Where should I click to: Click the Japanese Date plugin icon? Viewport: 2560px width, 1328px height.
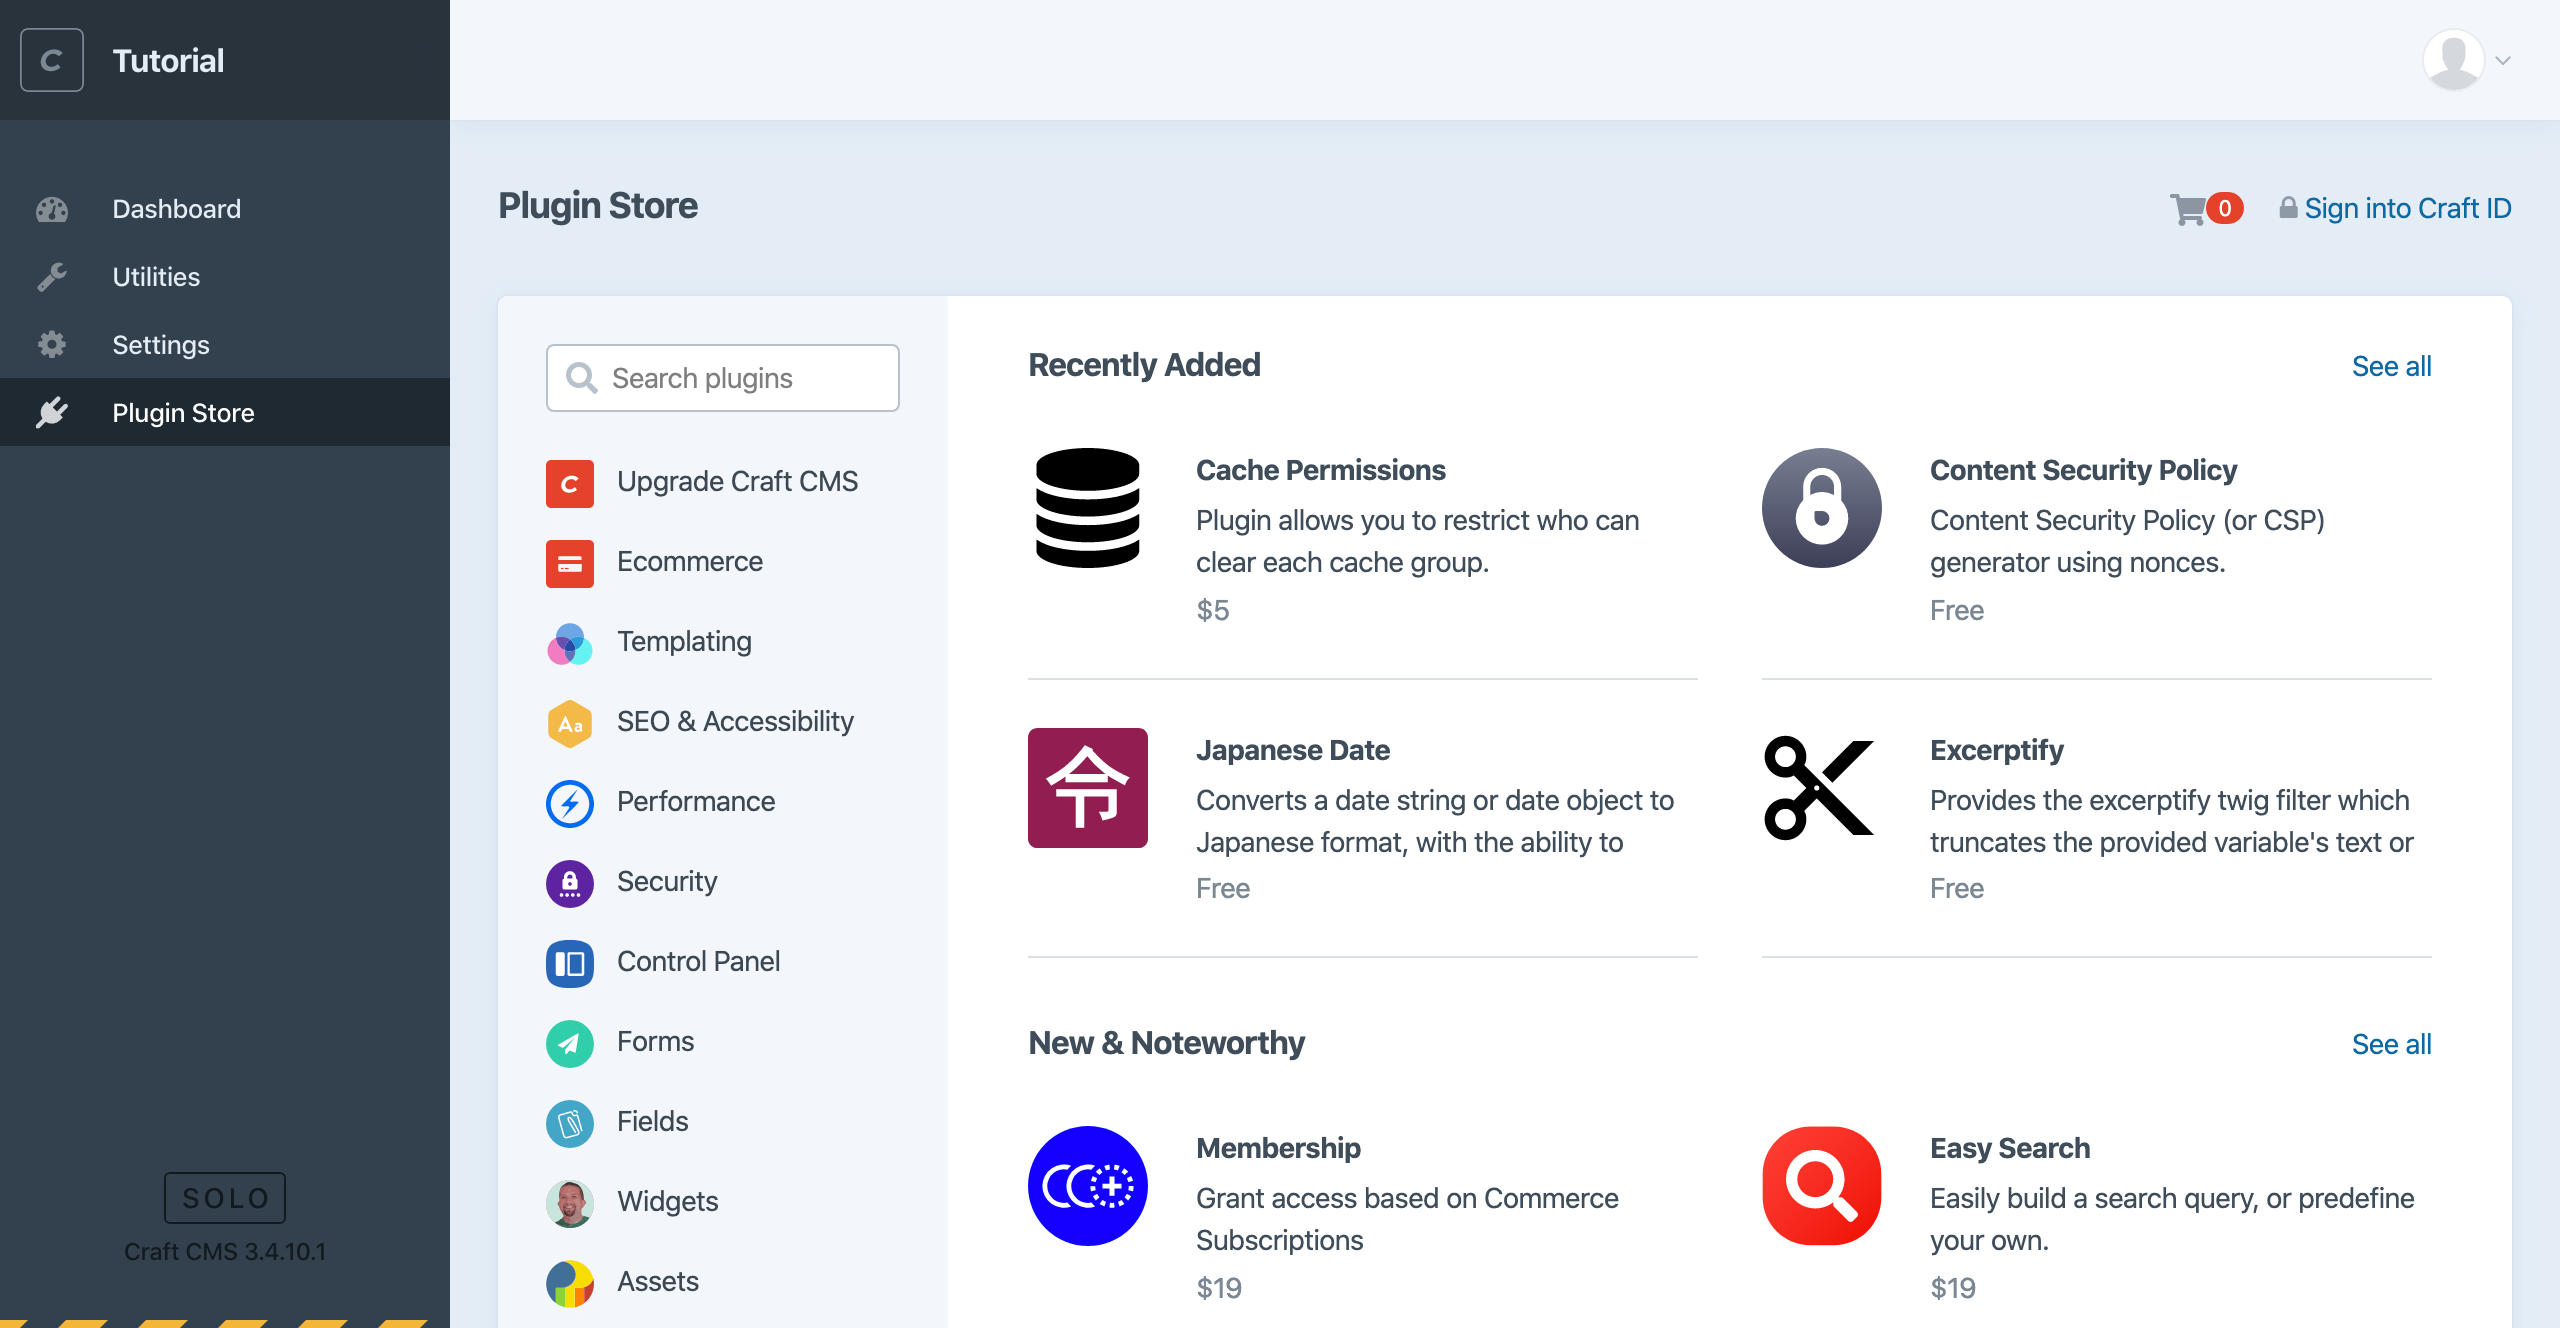(1089, 788)
